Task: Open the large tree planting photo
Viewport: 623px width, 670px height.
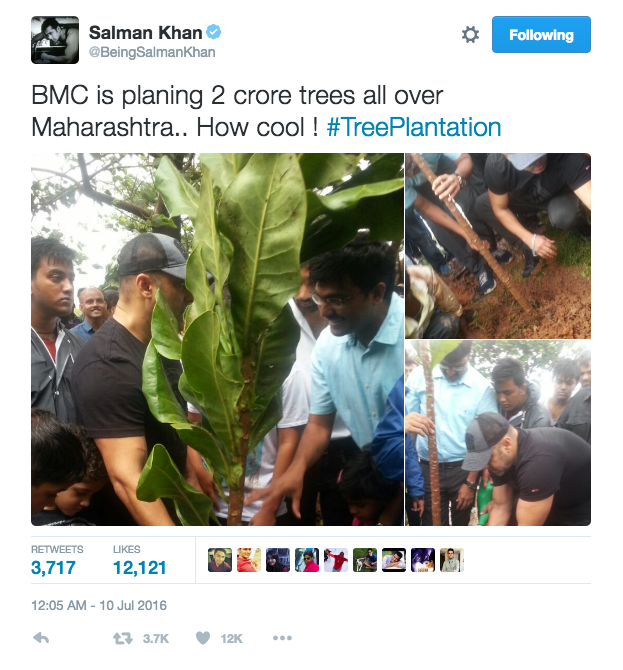Action: tap(217, 339)
